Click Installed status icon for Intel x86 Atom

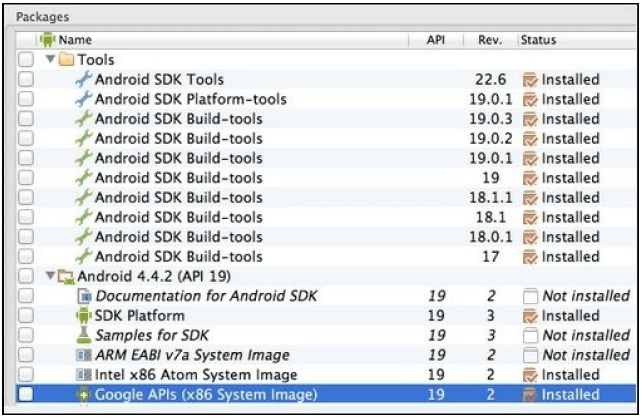(x=530, y=375)
